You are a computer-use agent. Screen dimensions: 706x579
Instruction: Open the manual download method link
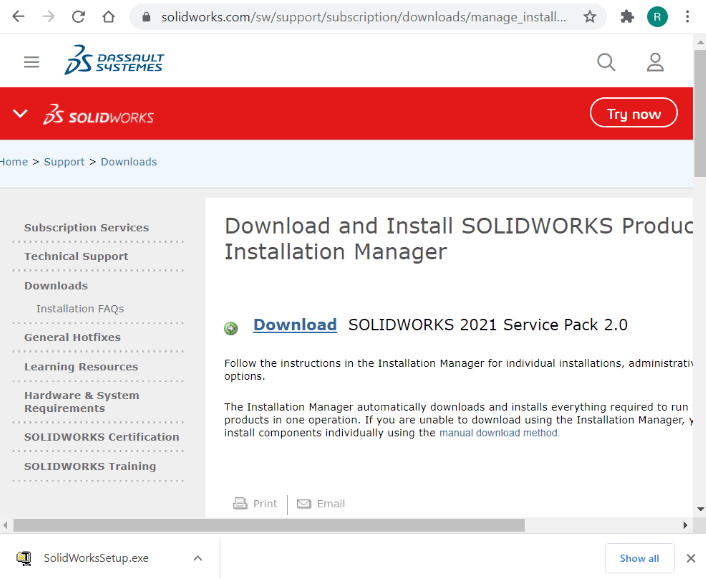pos(499,433)
